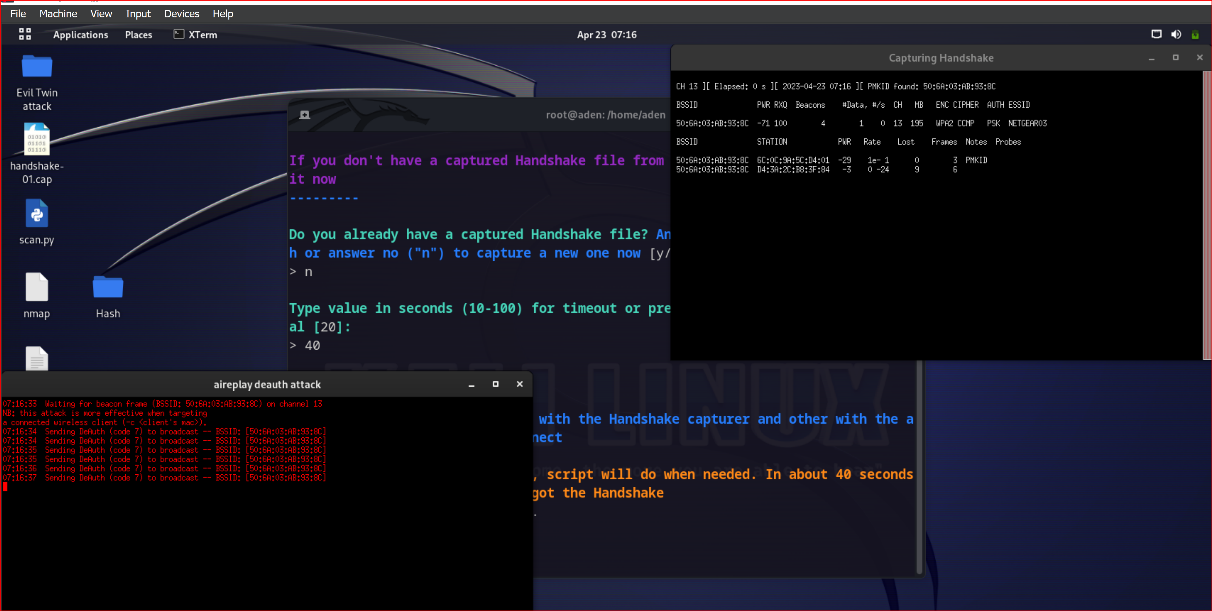Close the aireplay deauth attack window
1212x611 pixels.
click(x=519, y=384)
